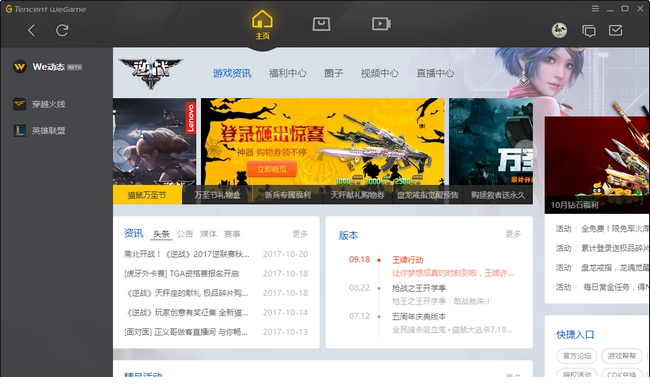This screenshot has height=392, width=650.
Task: Click the Tencent WeGame title logo
Action: pos(46,9)
